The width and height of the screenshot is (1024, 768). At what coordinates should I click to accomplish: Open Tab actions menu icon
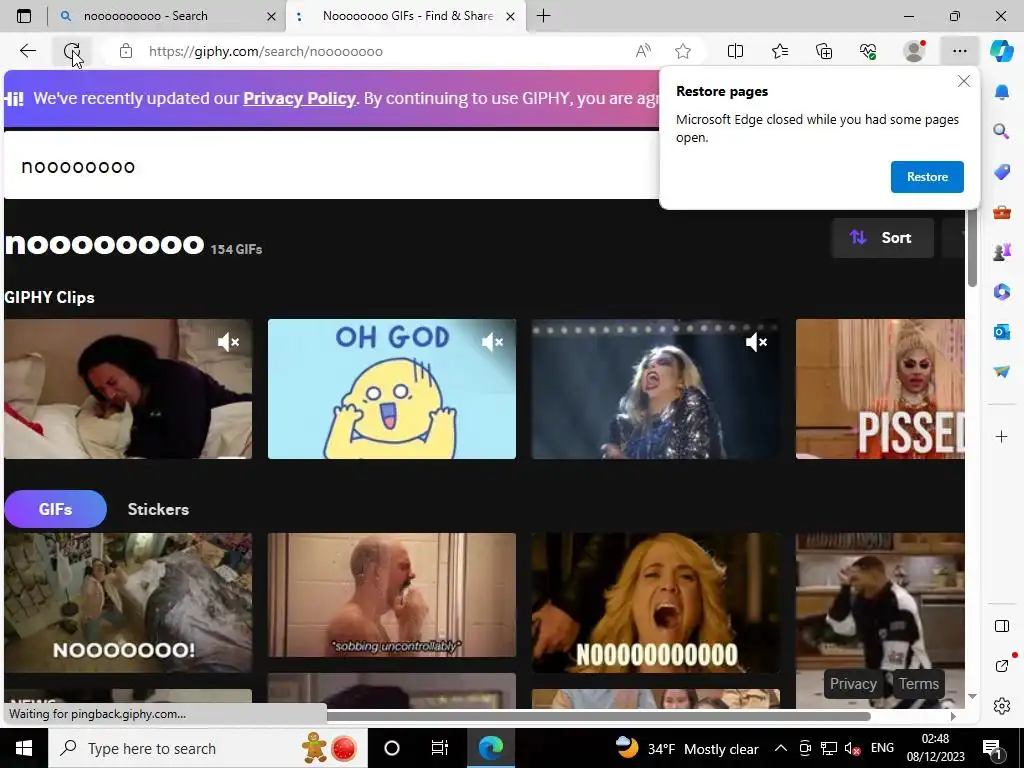pos(24,16)
